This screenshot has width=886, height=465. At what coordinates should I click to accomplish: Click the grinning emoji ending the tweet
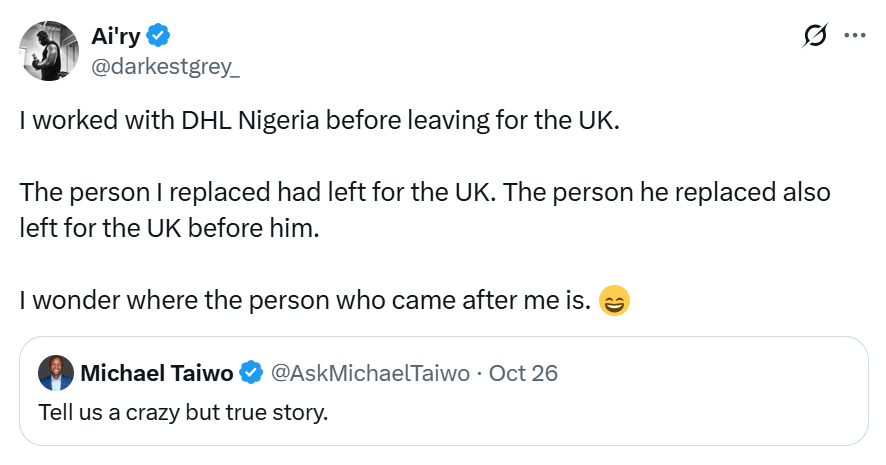[x=614, y=300]
